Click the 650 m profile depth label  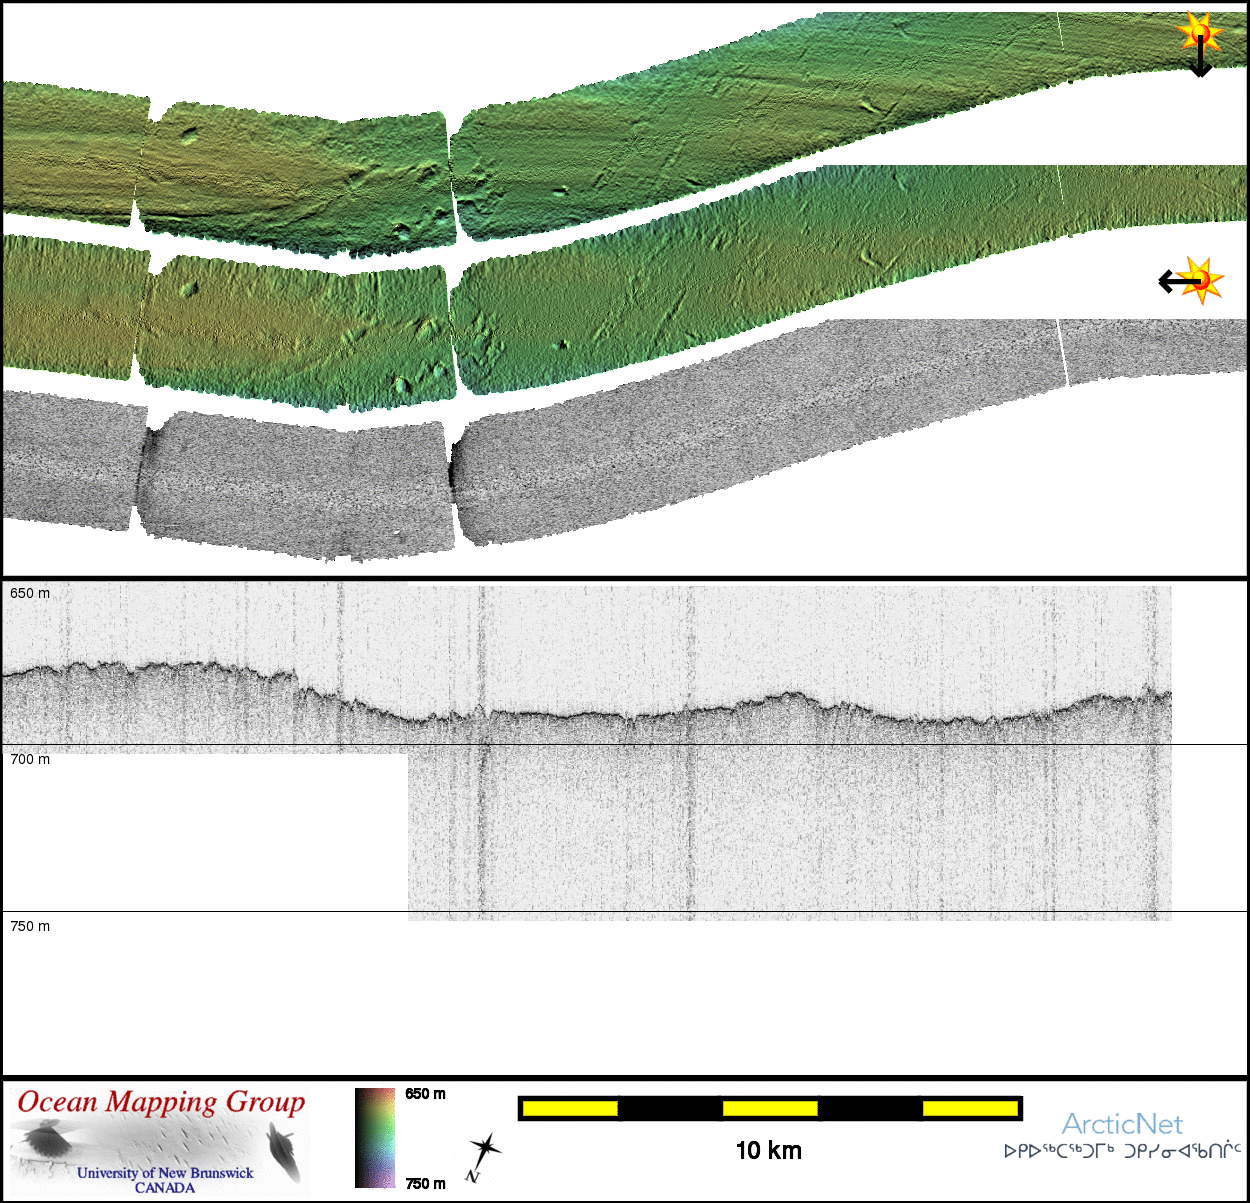30,593
